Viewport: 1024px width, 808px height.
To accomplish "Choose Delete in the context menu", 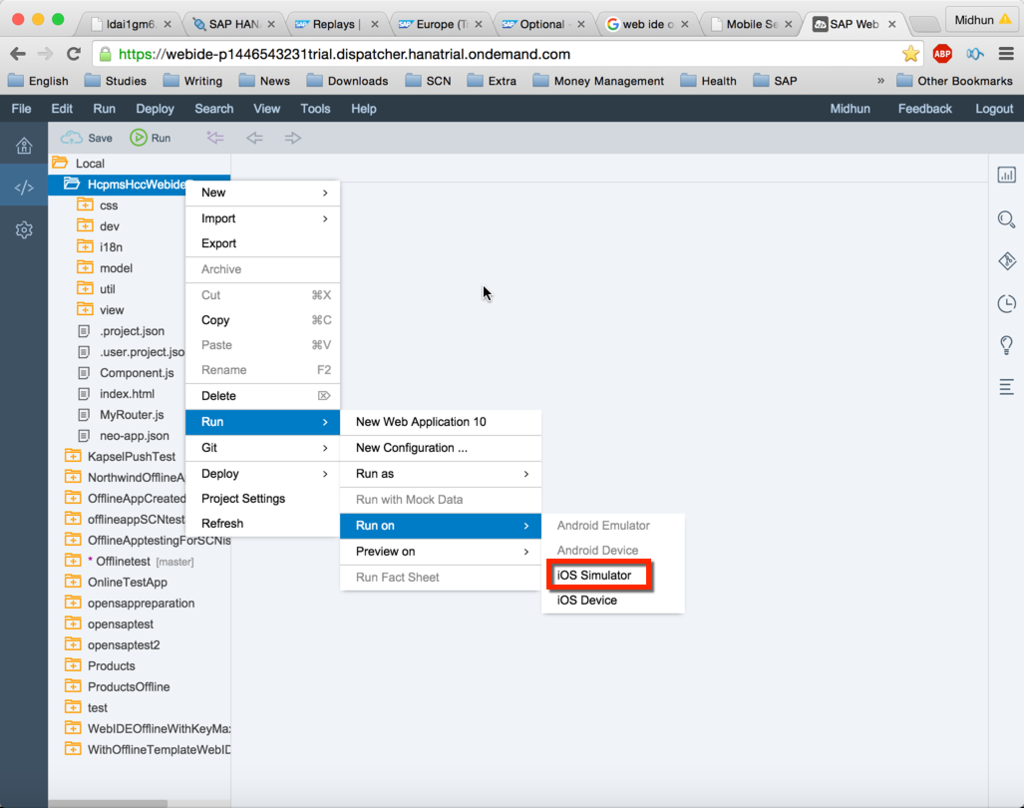I will (x=263, y=396).
